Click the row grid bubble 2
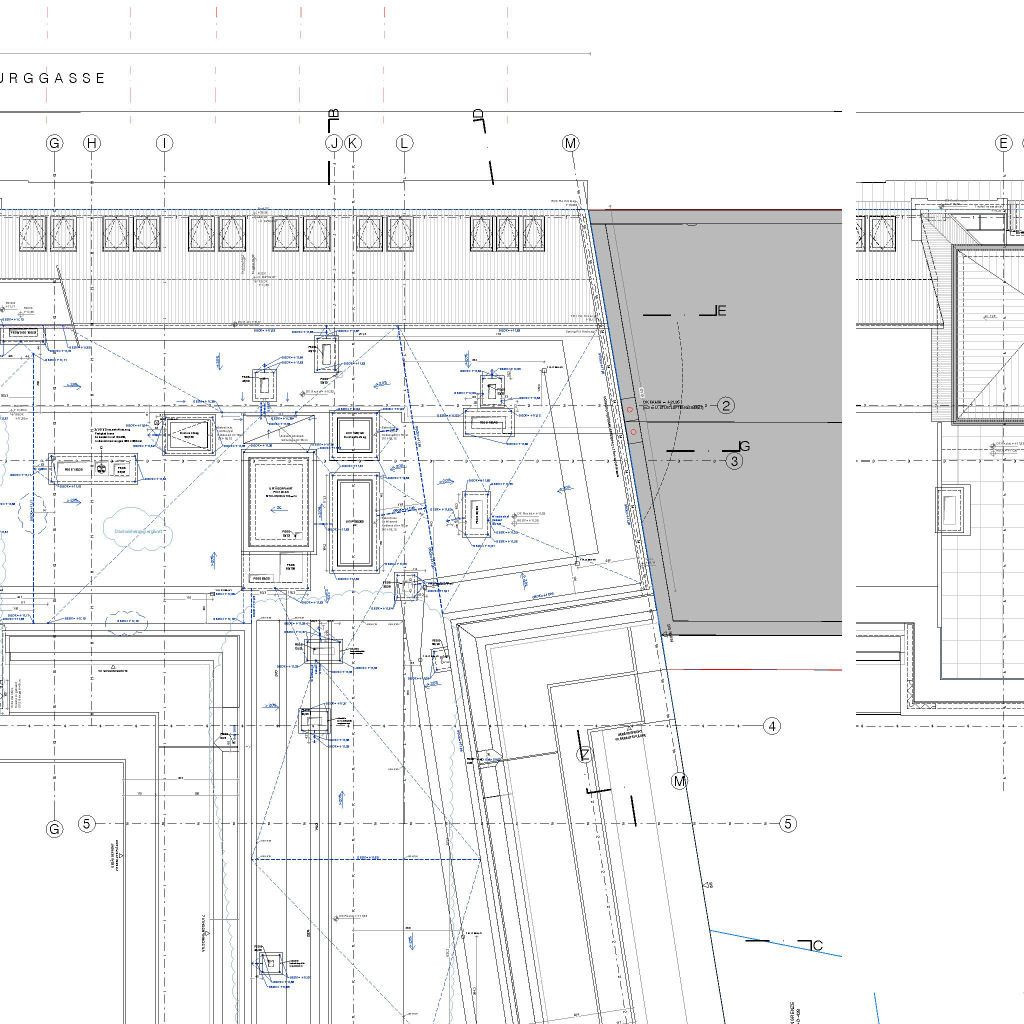Image resolution: width=1024 pixels, height=1024 pixels. click(x=726, y=405)
